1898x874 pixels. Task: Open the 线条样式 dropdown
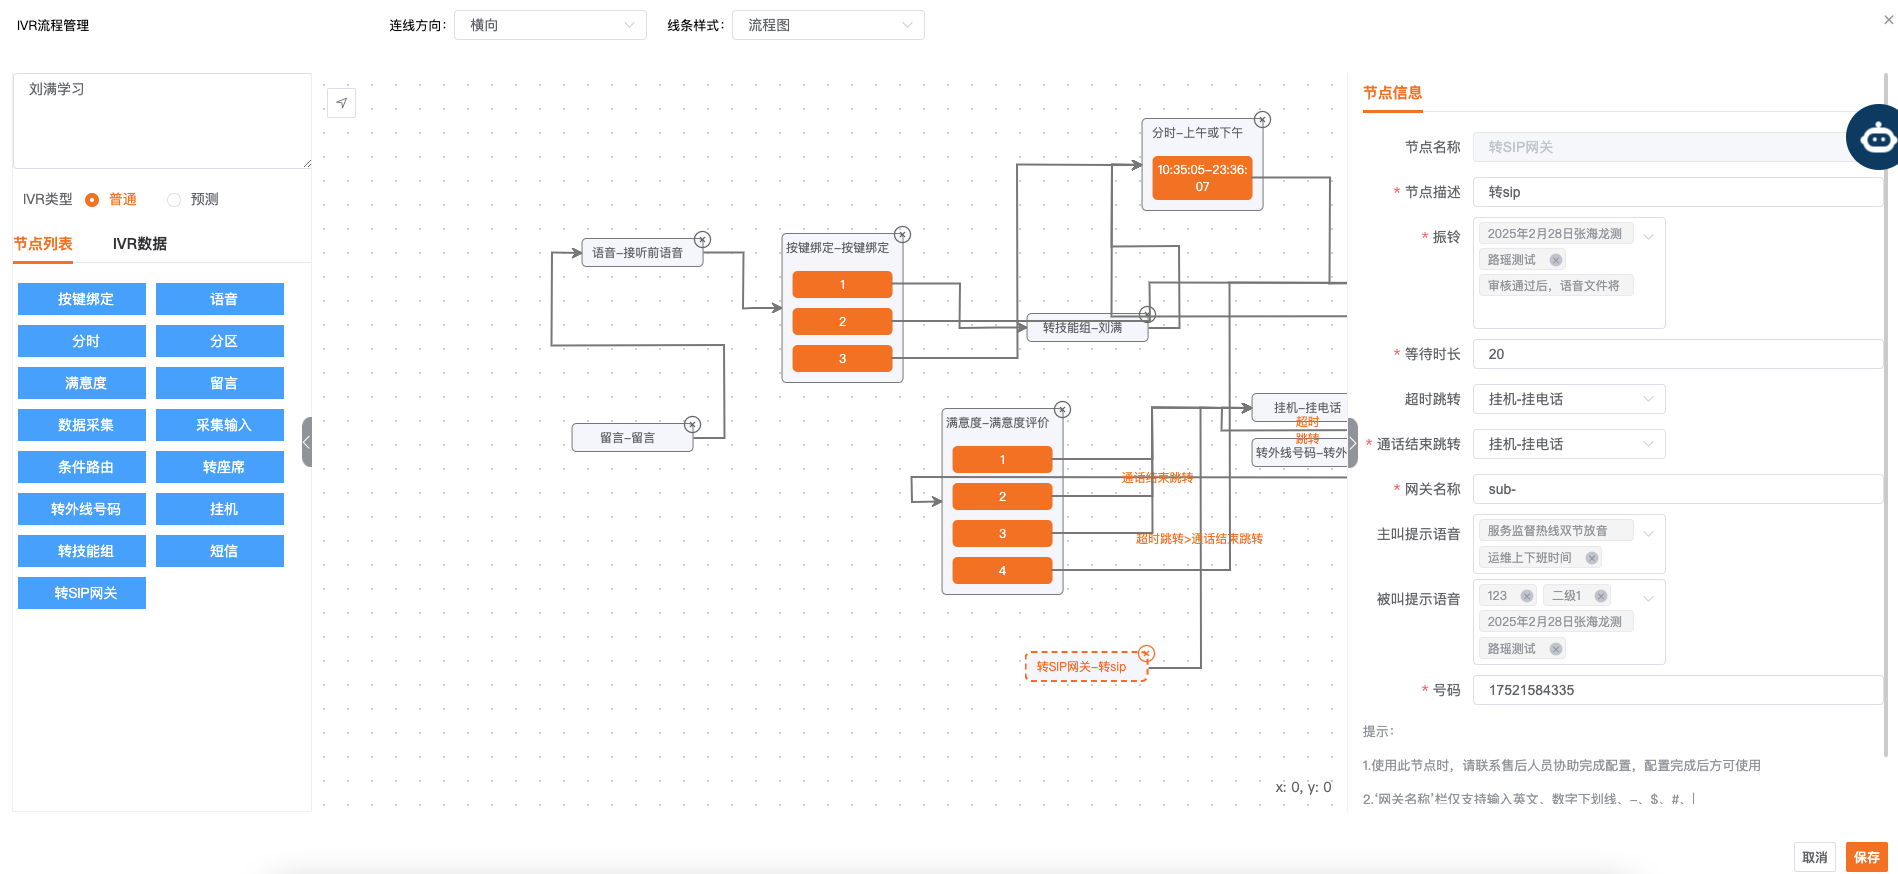pyautogui.click(x=828, y=25)
